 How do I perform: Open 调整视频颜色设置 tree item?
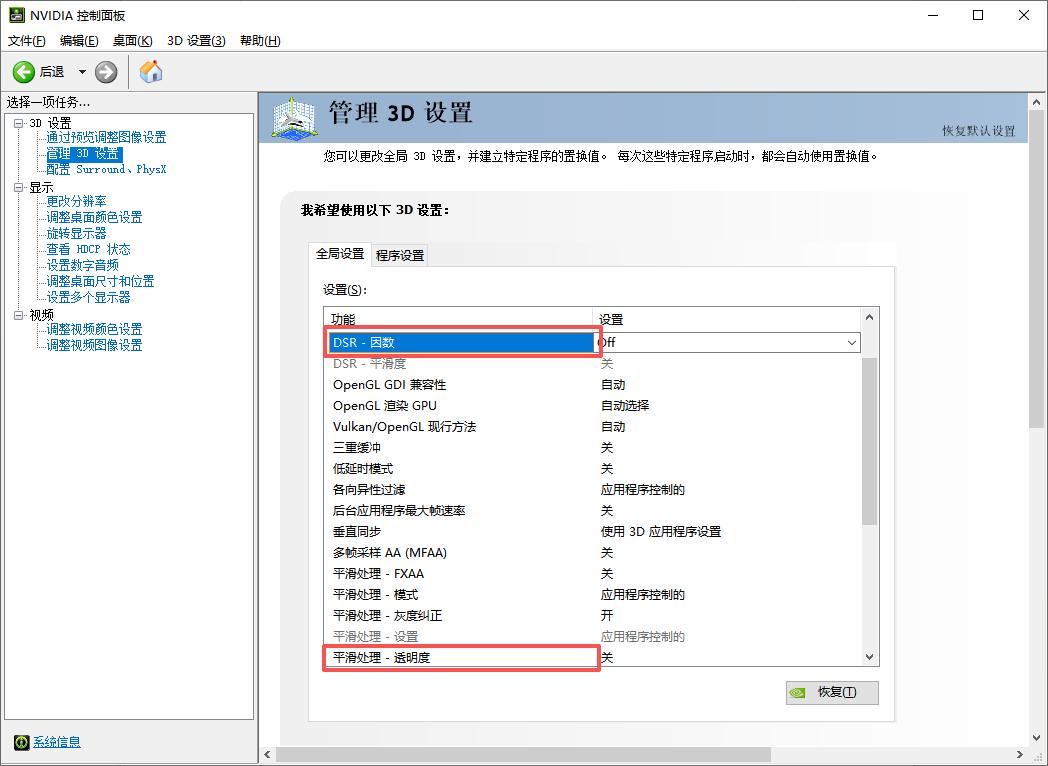tap(94, 329)
